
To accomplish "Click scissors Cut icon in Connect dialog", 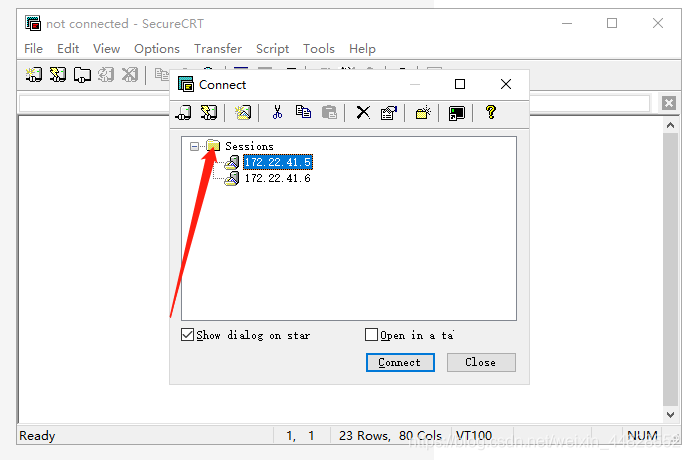I will pos(277,113).
